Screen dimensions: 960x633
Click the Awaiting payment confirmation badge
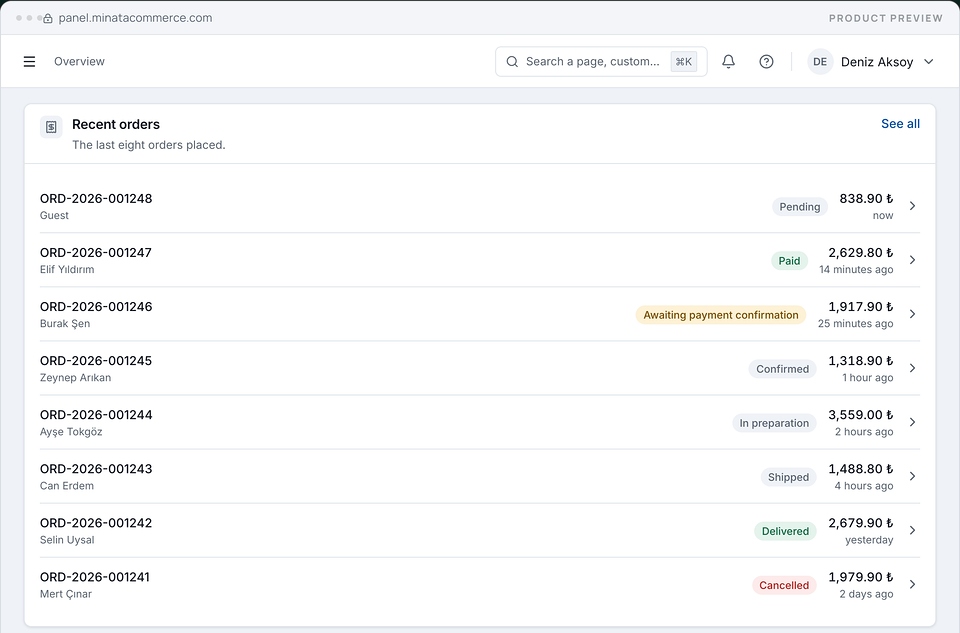721,315
